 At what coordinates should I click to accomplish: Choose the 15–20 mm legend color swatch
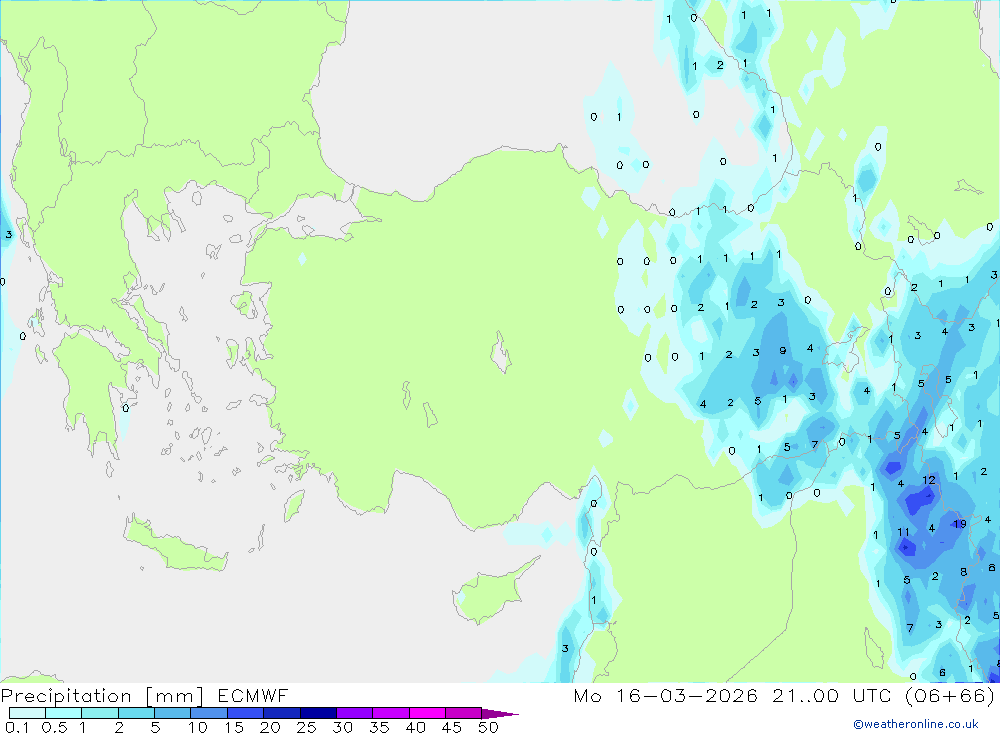click(246, 713)
